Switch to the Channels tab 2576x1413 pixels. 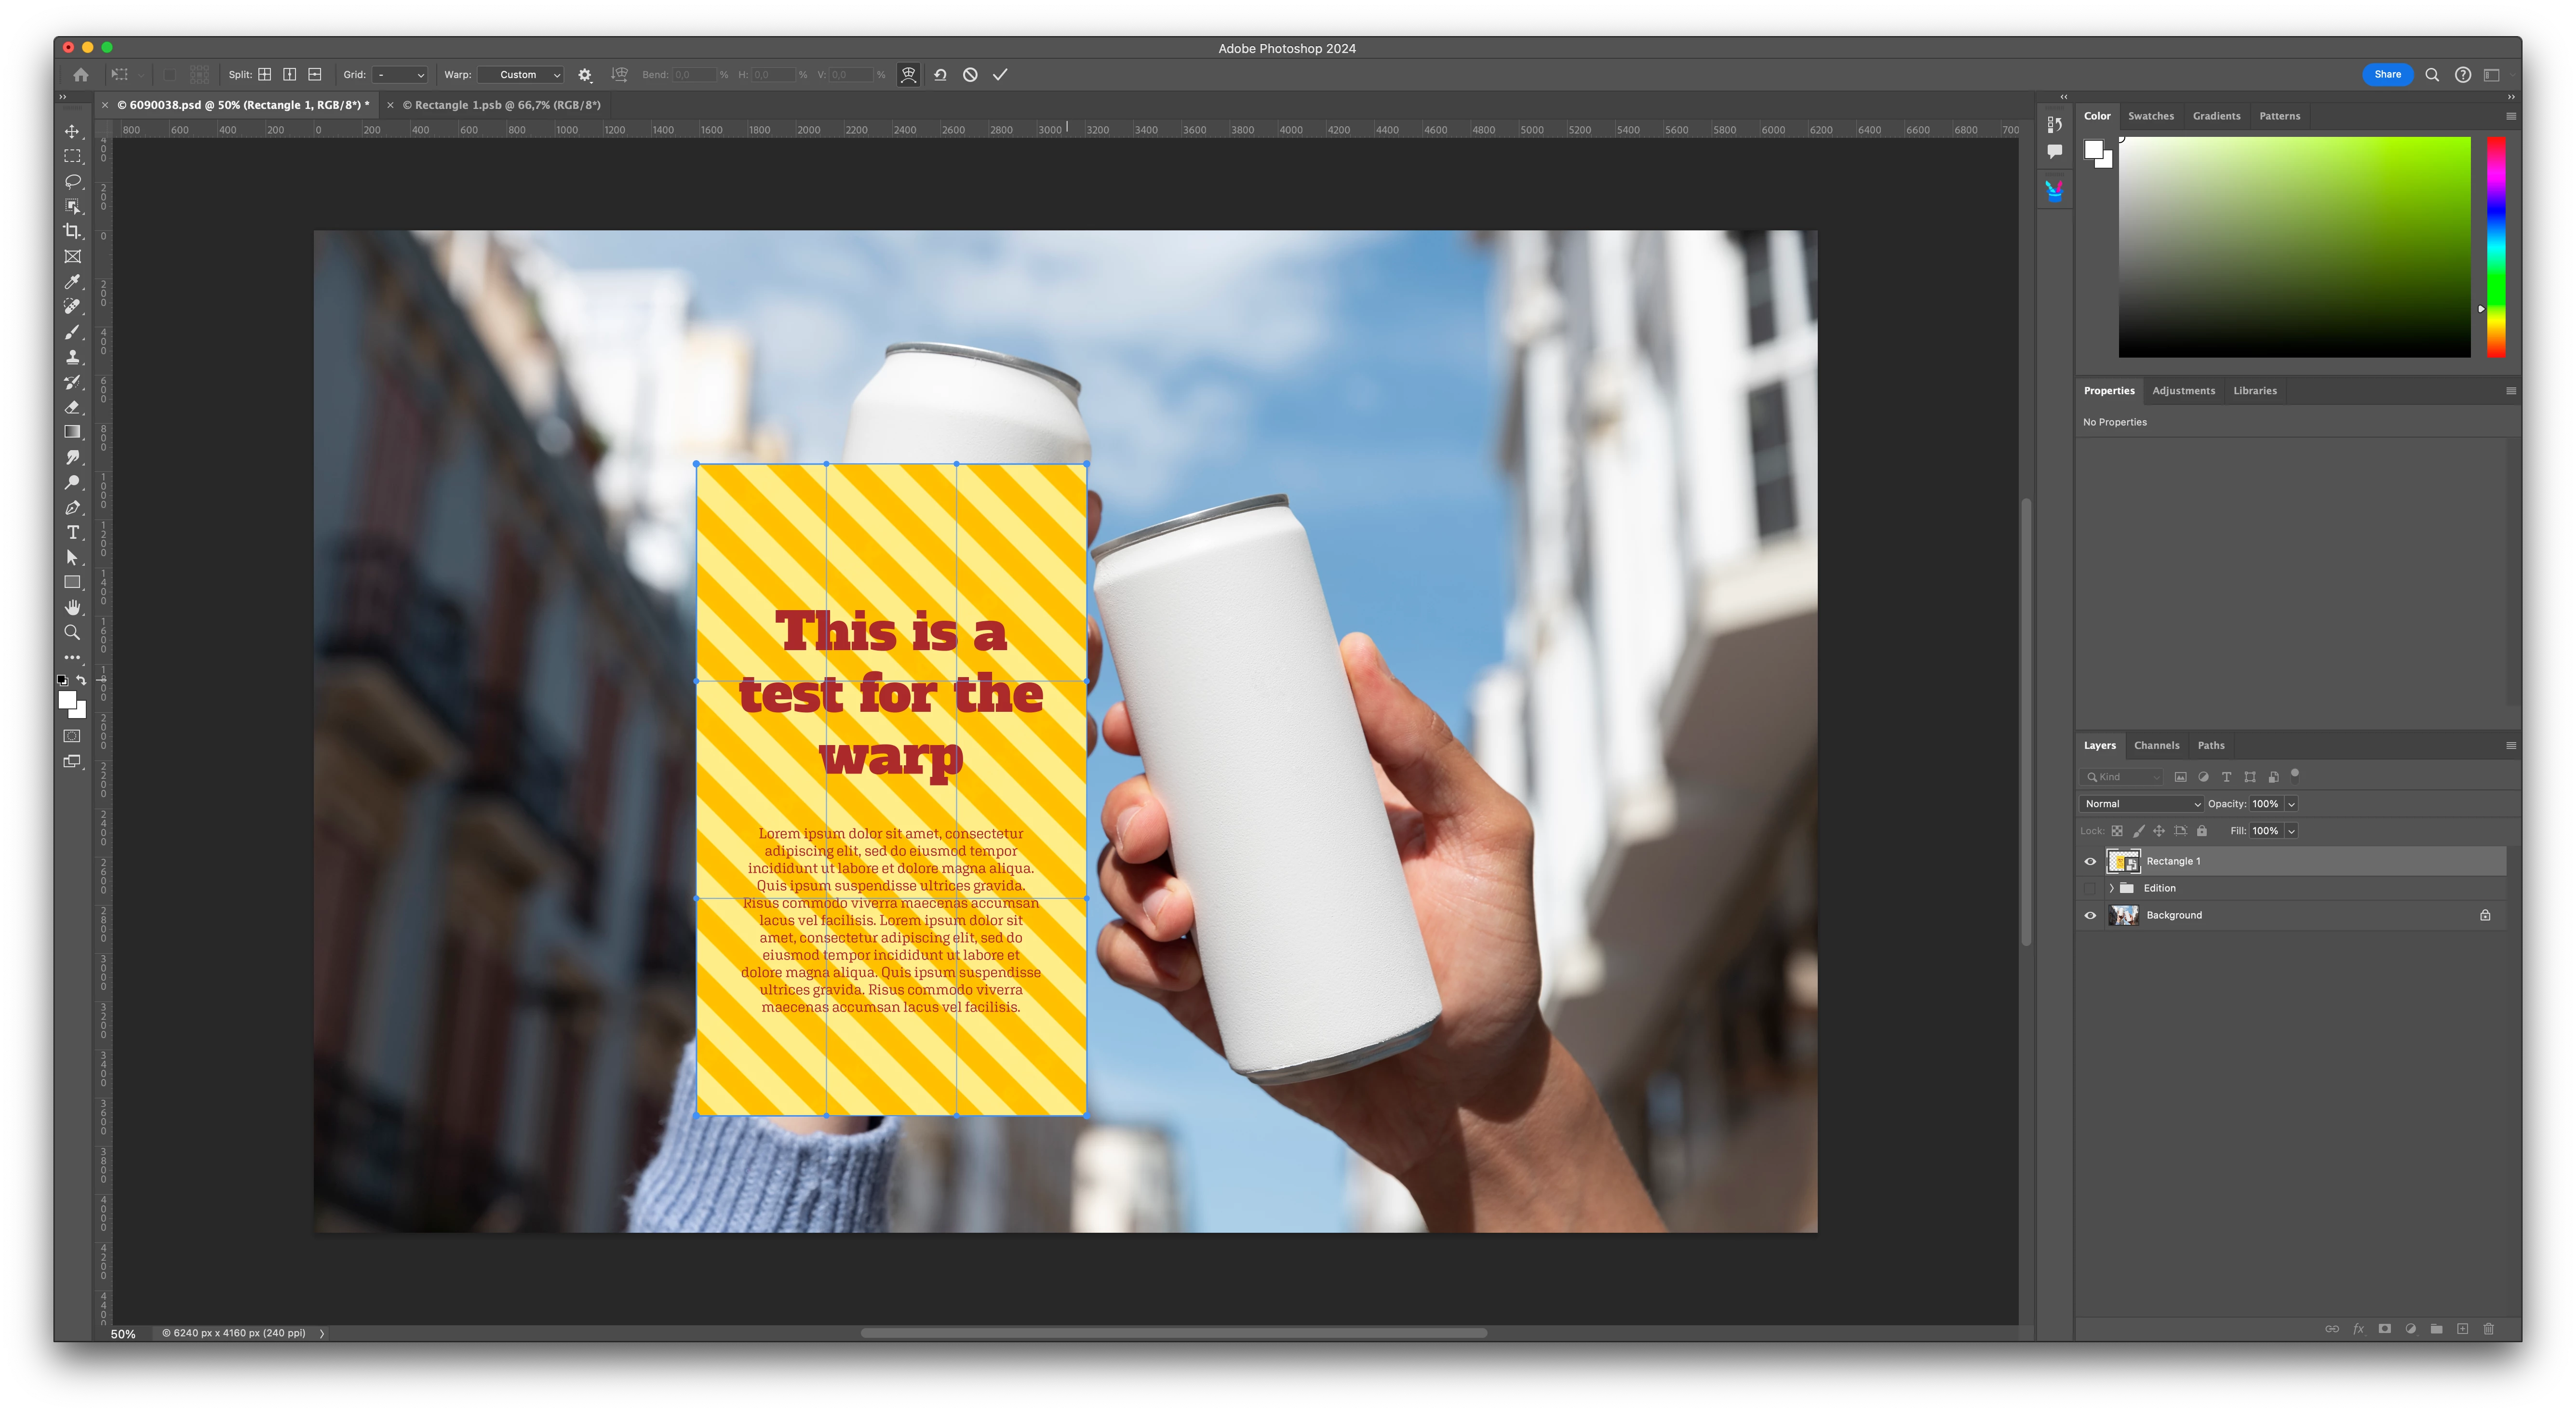coord(2156,745)
